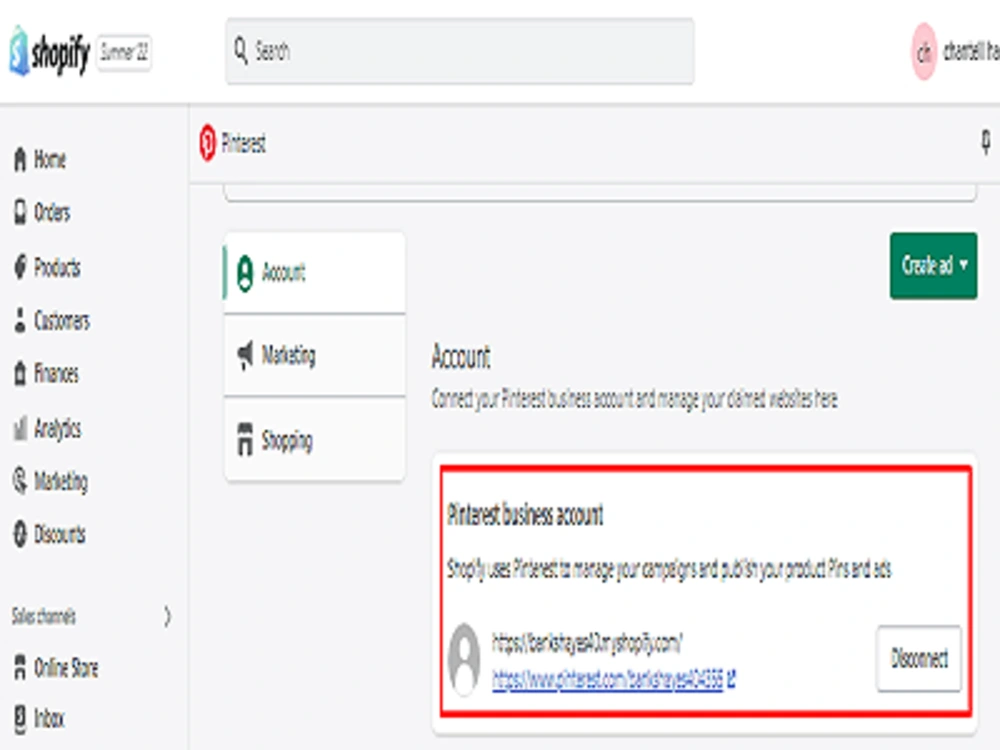Click the Inbox icon
The width and height of the screenshot is (1000, 750).
[x=20, y=719]
